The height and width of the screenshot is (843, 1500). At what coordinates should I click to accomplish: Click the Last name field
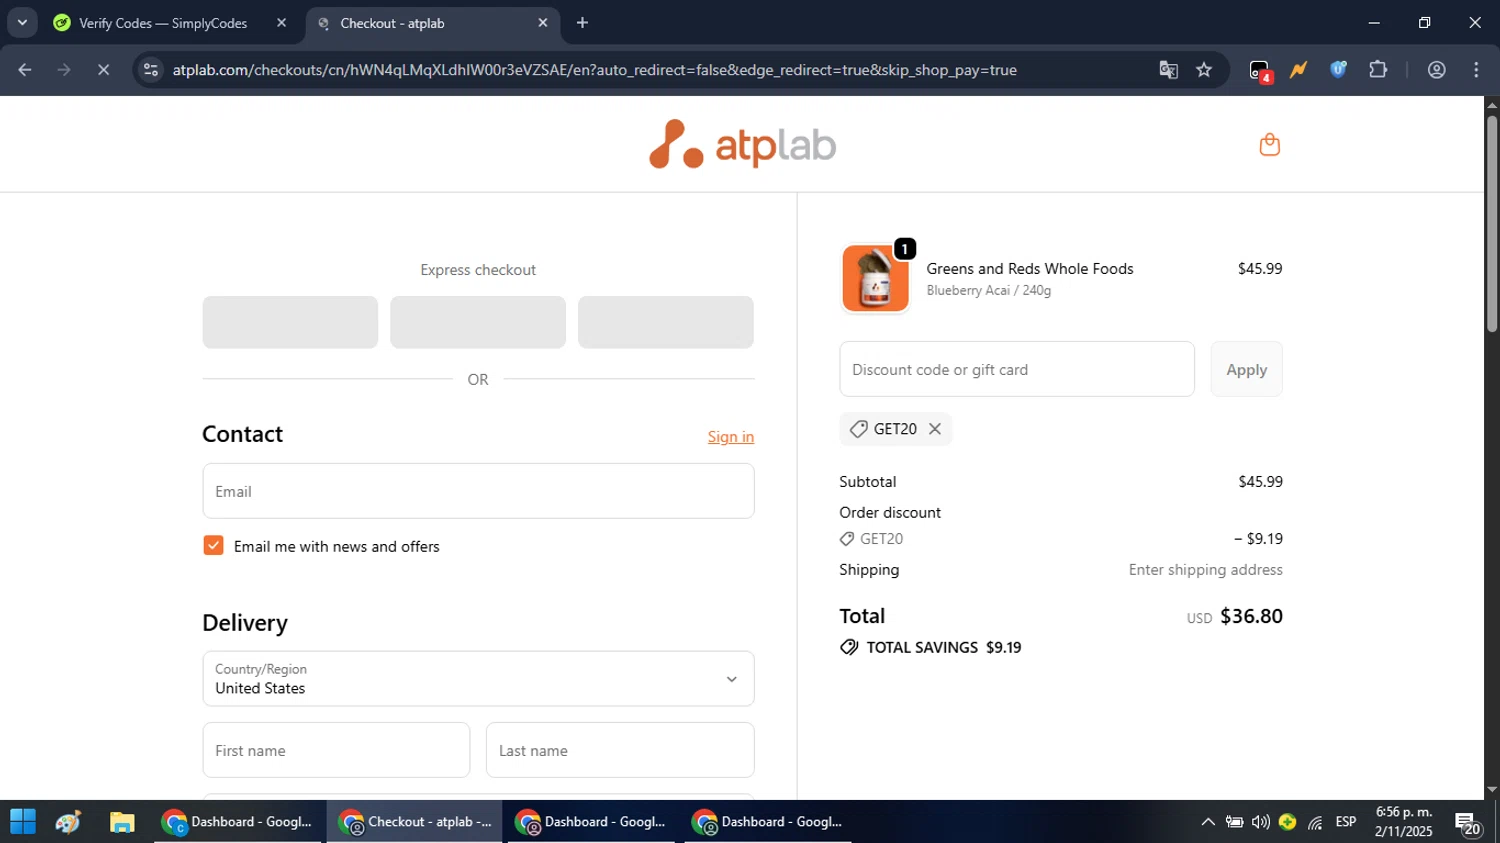point(620,750)
